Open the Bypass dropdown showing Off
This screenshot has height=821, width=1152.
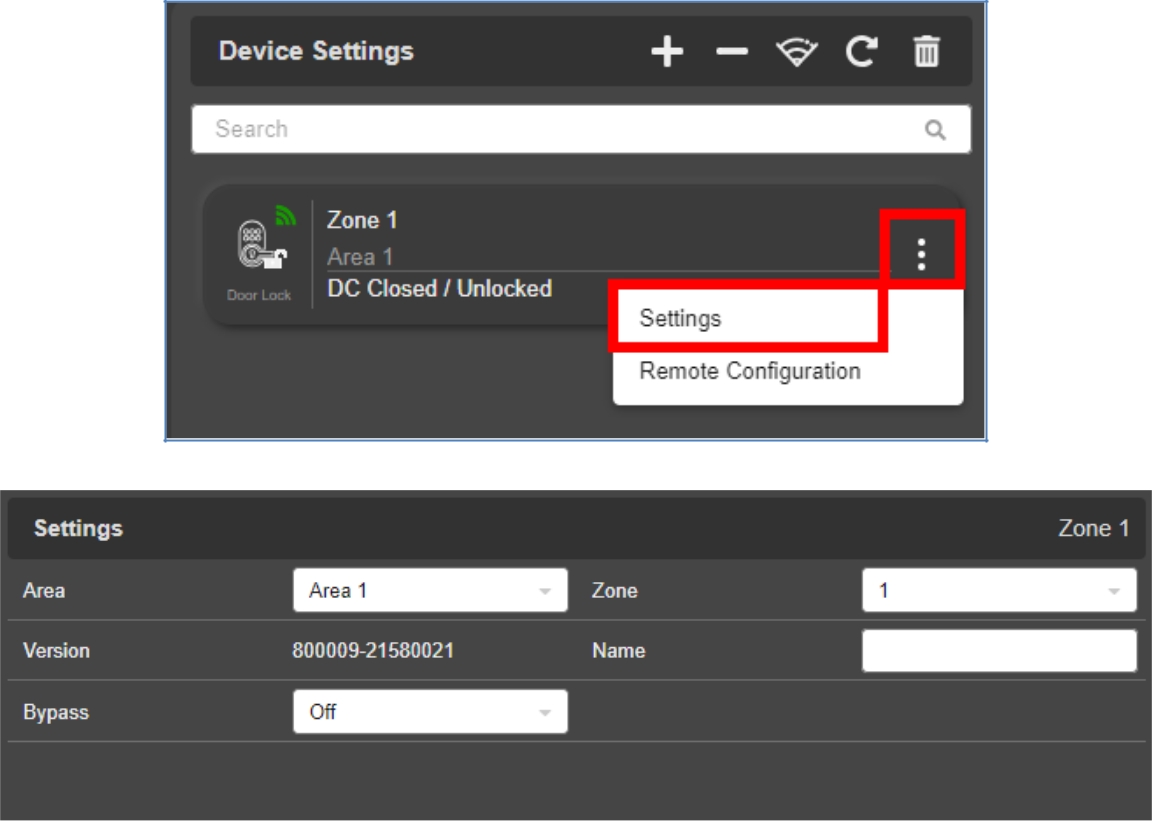431,711
